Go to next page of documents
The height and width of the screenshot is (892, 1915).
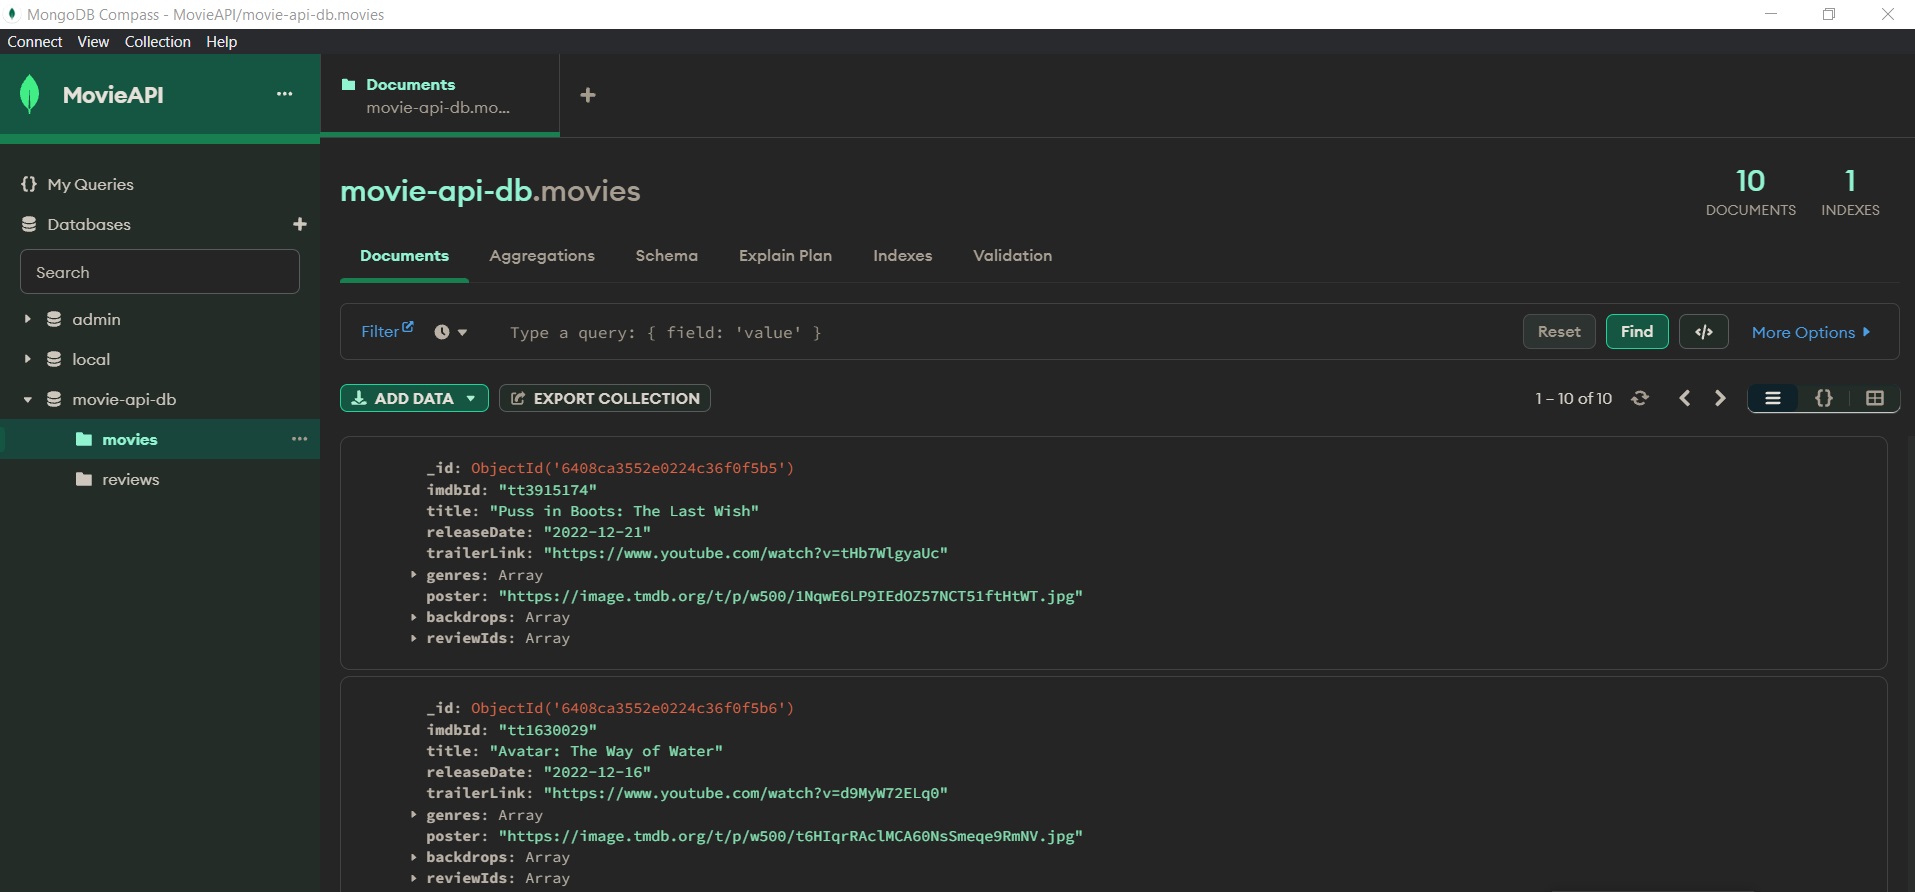[1720, 398]
